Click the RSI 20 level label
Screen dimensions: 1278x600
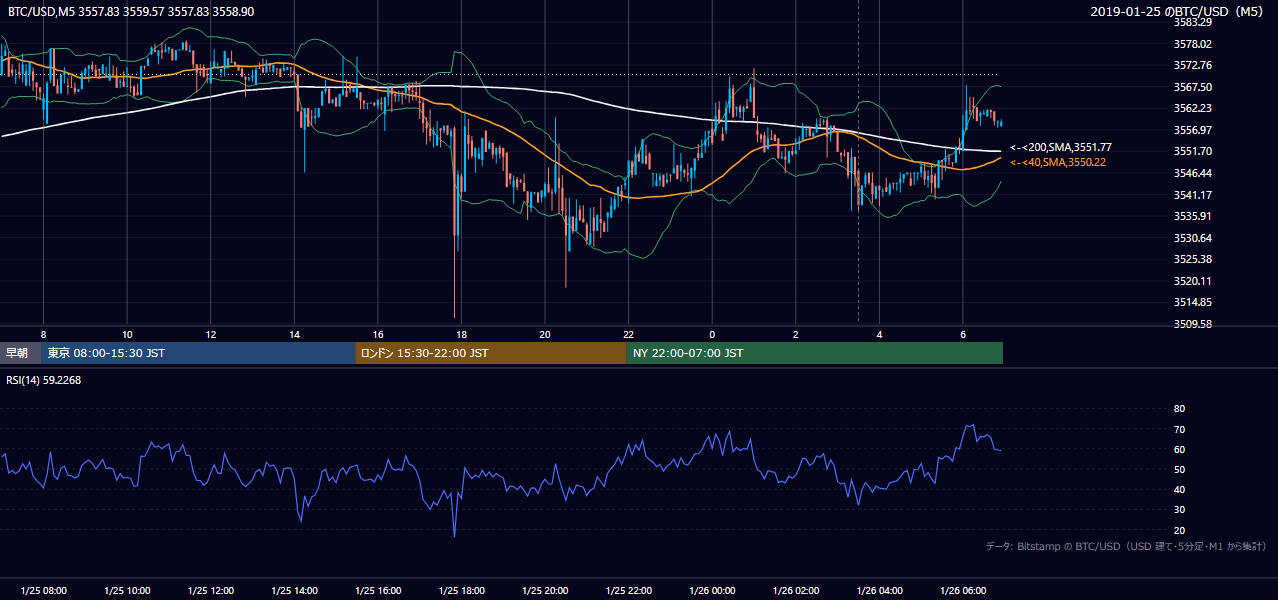(x=1179, y=530)
